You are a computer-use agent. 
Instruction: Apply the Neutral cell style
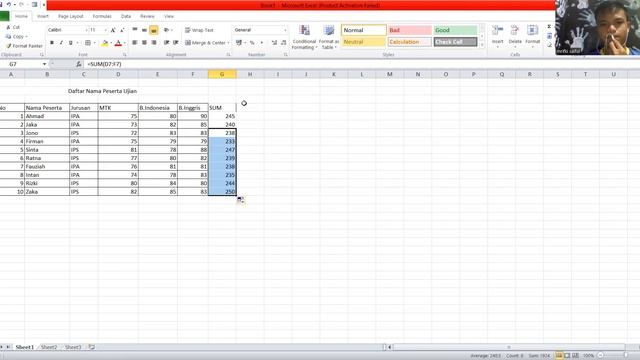point(364,42)
